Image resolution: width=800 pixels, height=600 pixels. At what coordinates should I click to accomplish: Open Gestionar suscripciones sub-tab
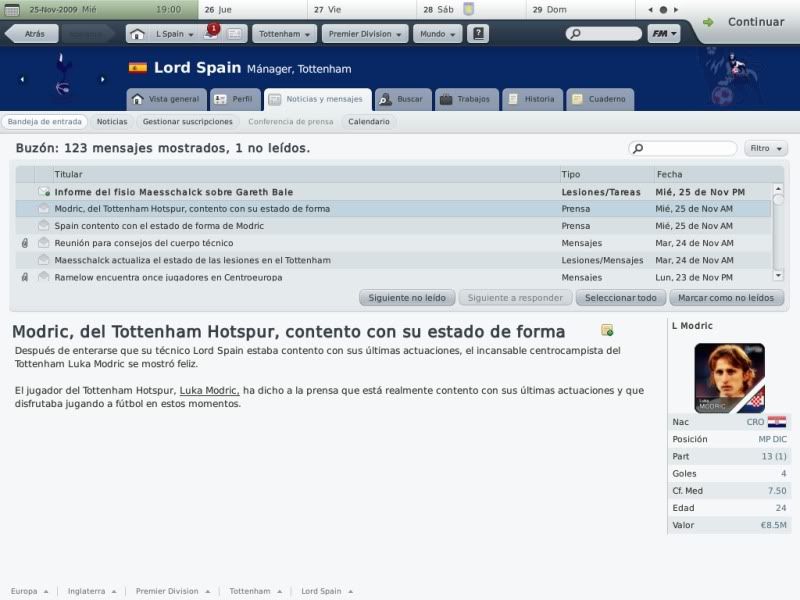pos(187,121)
